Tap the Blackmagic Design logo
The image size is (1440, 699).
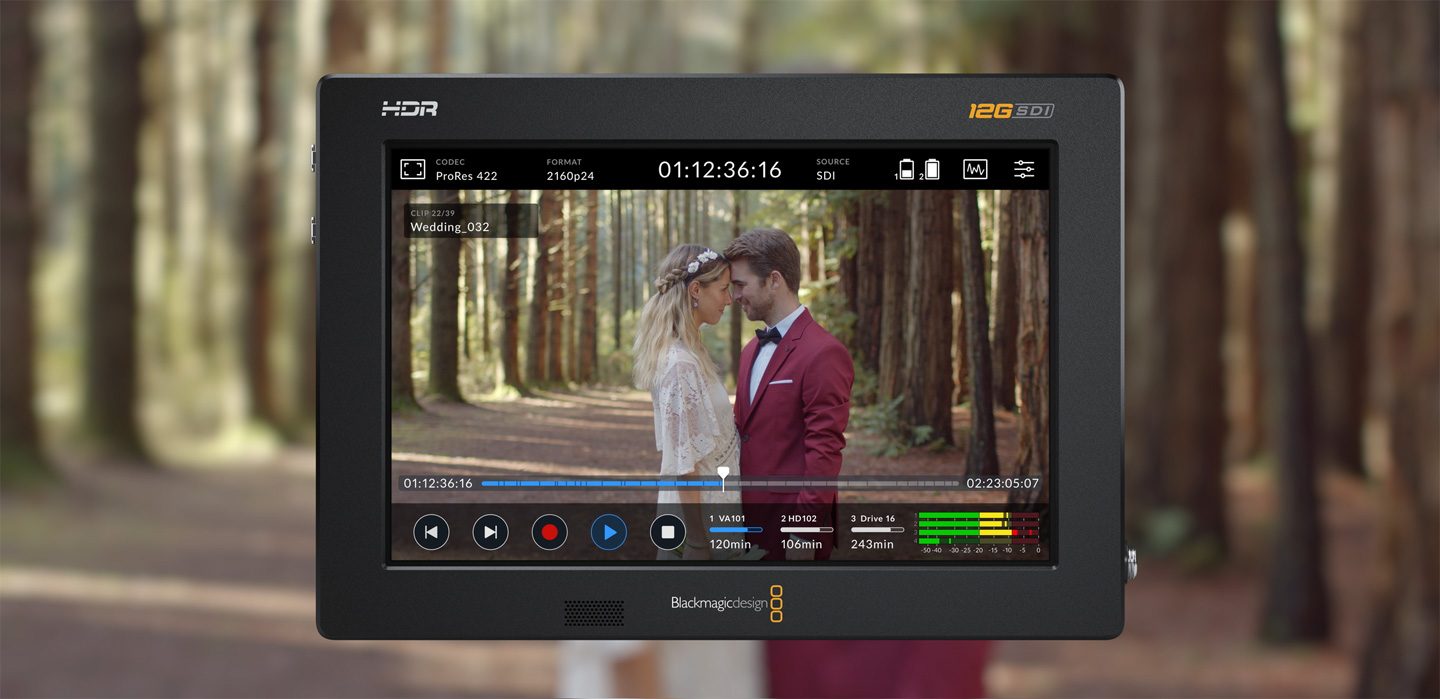[720, 601]
